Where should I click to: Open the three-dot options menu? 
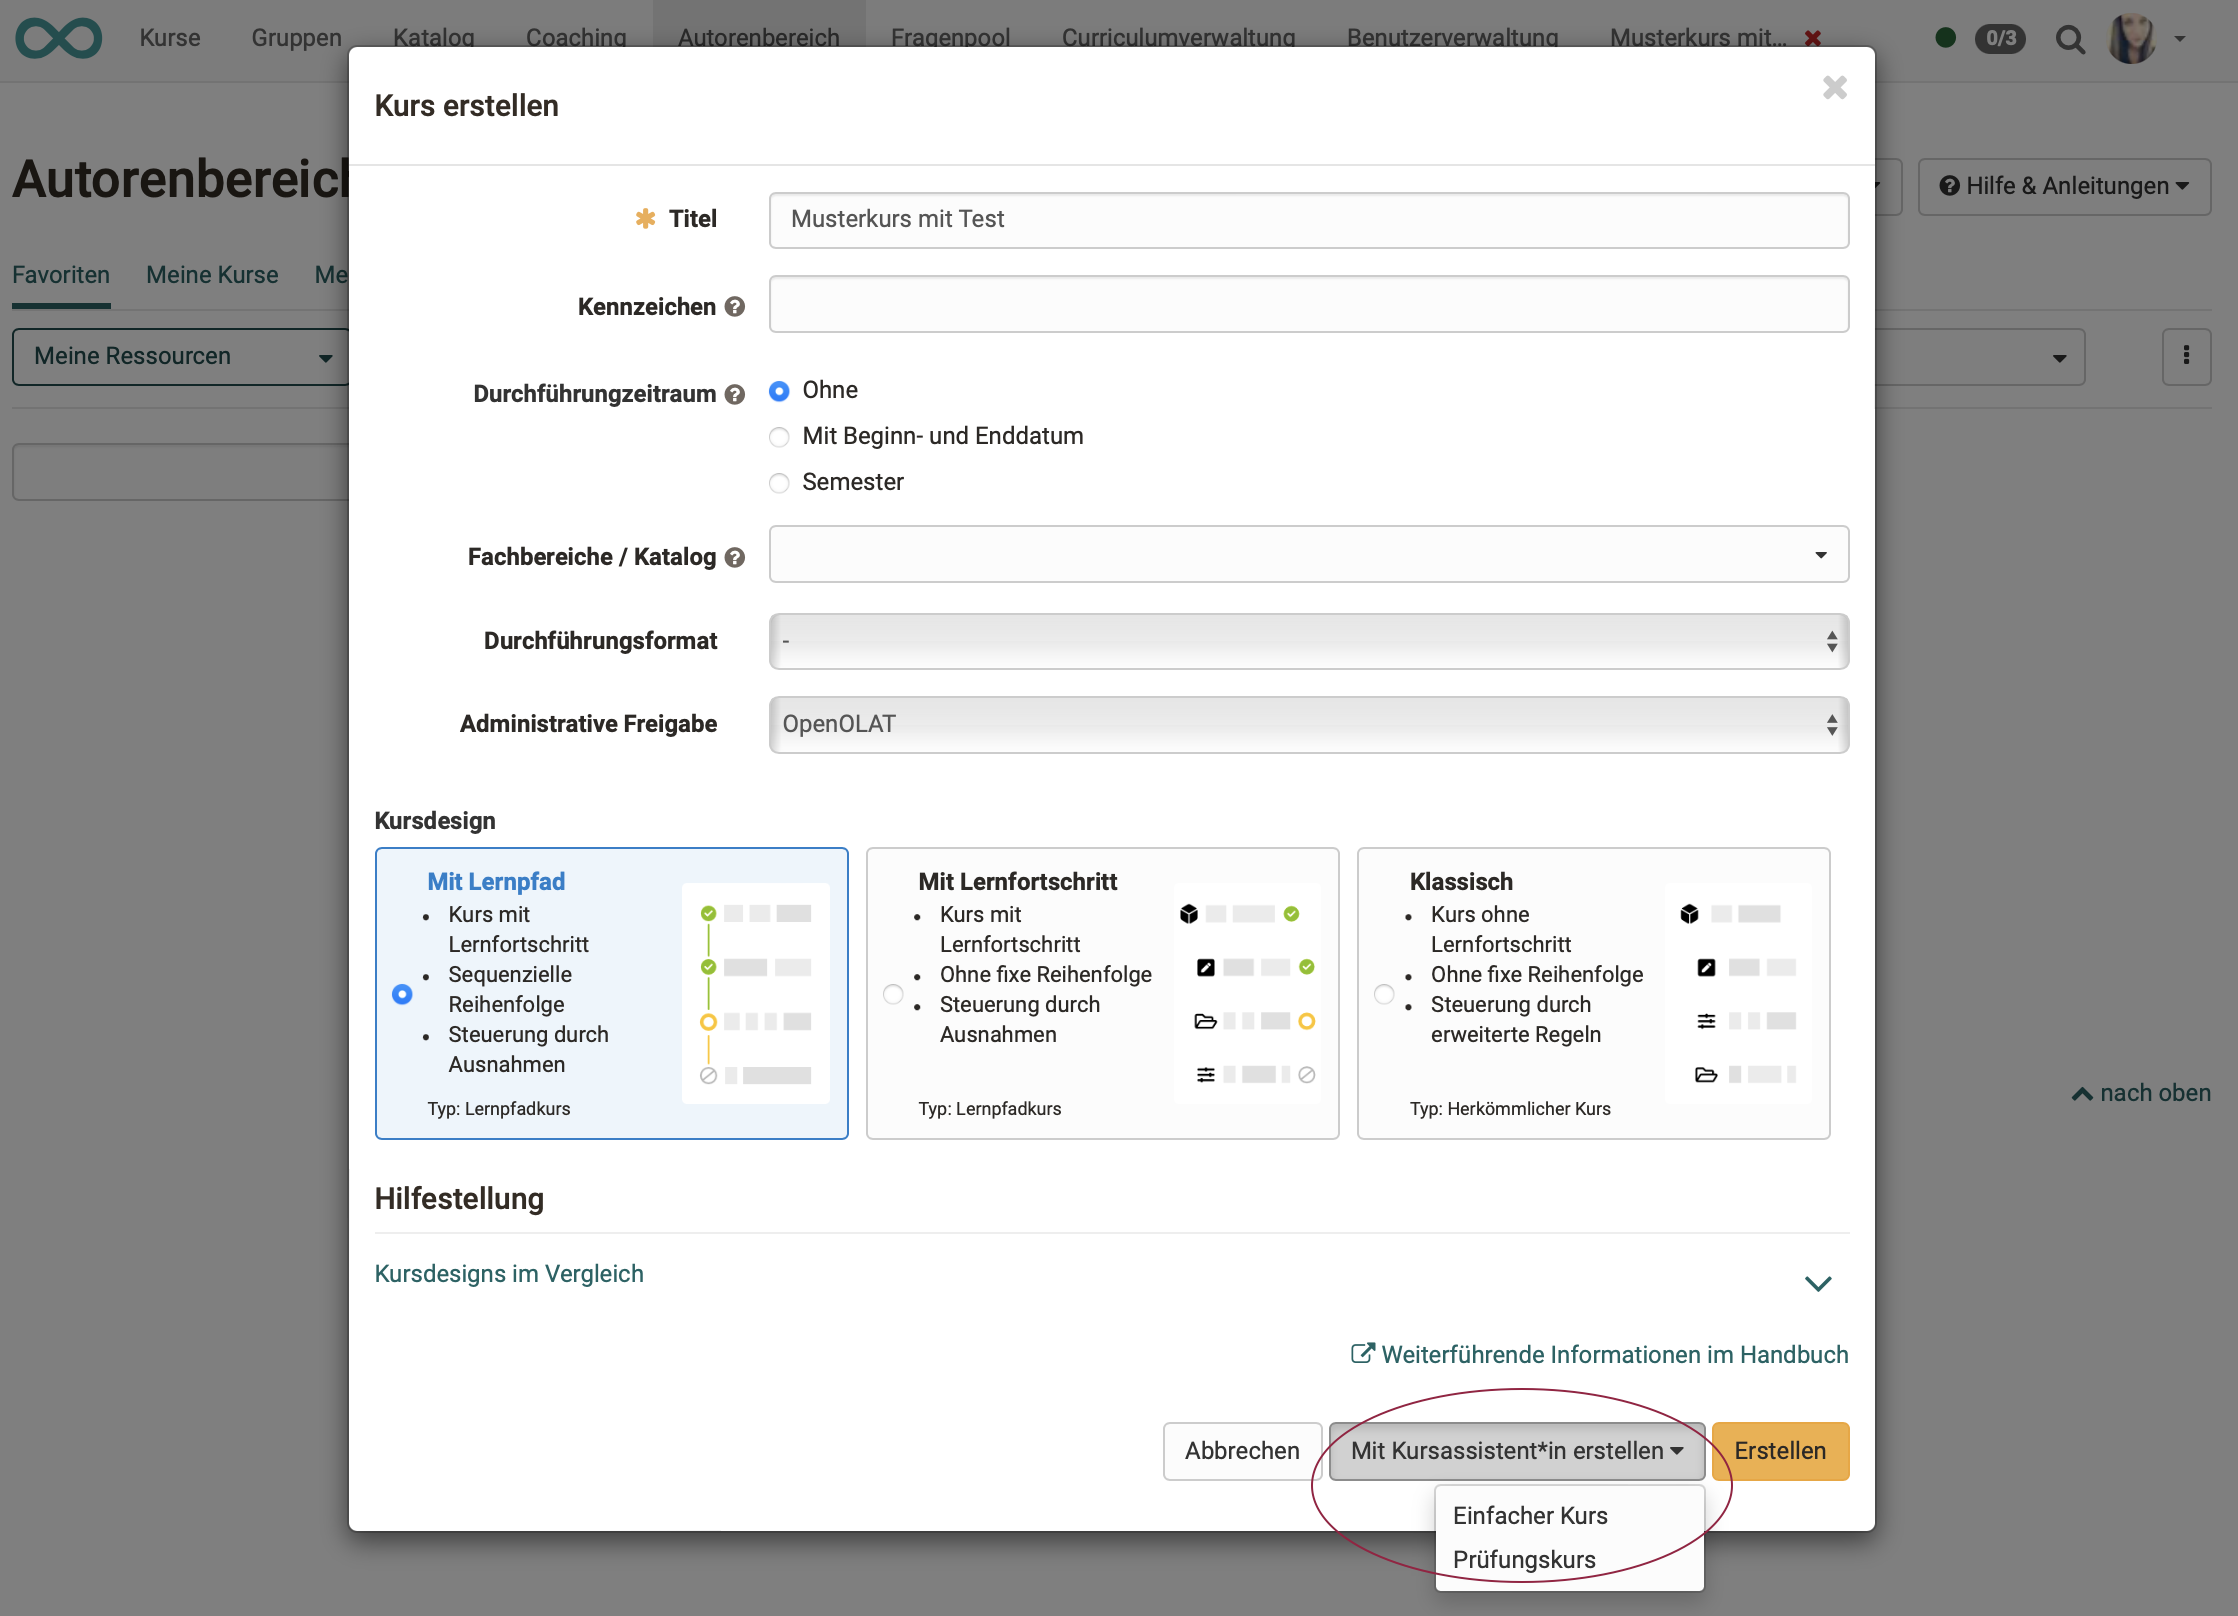coord(2185,356)
